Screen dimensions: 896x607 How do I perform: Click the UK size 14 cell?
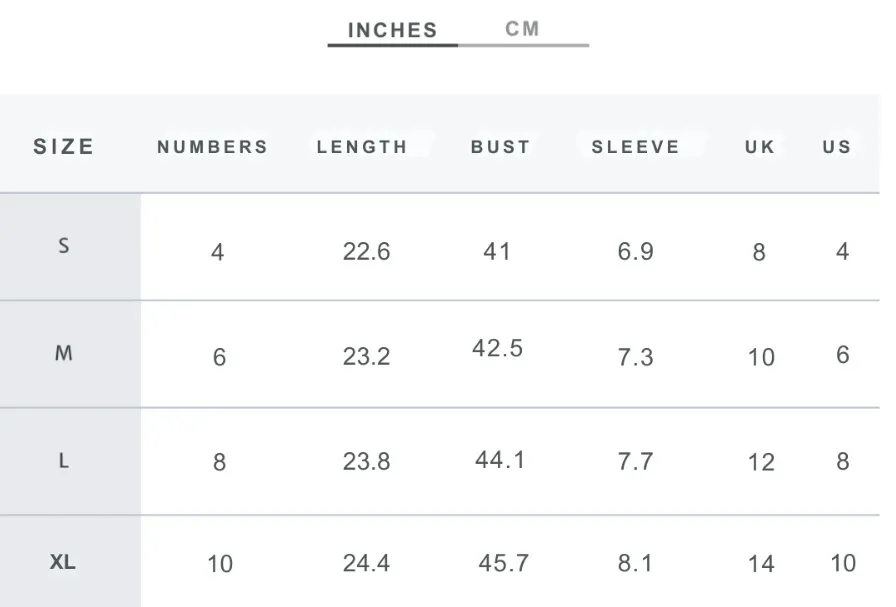[x=761, y=564]
